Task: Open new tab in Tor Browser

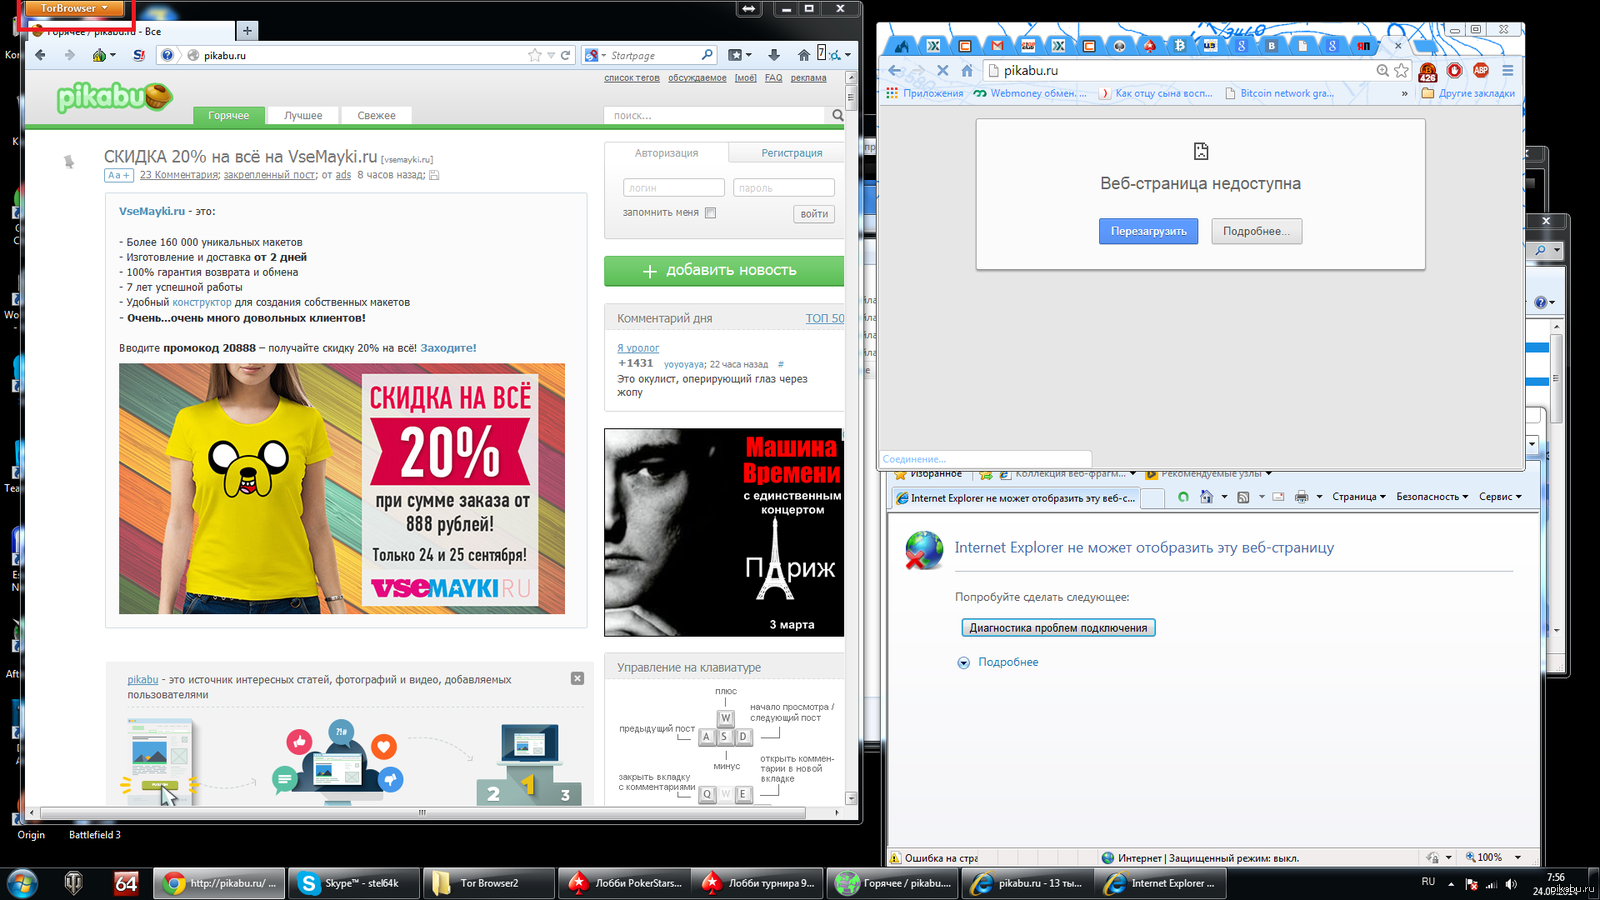Action: coord(247,30)
